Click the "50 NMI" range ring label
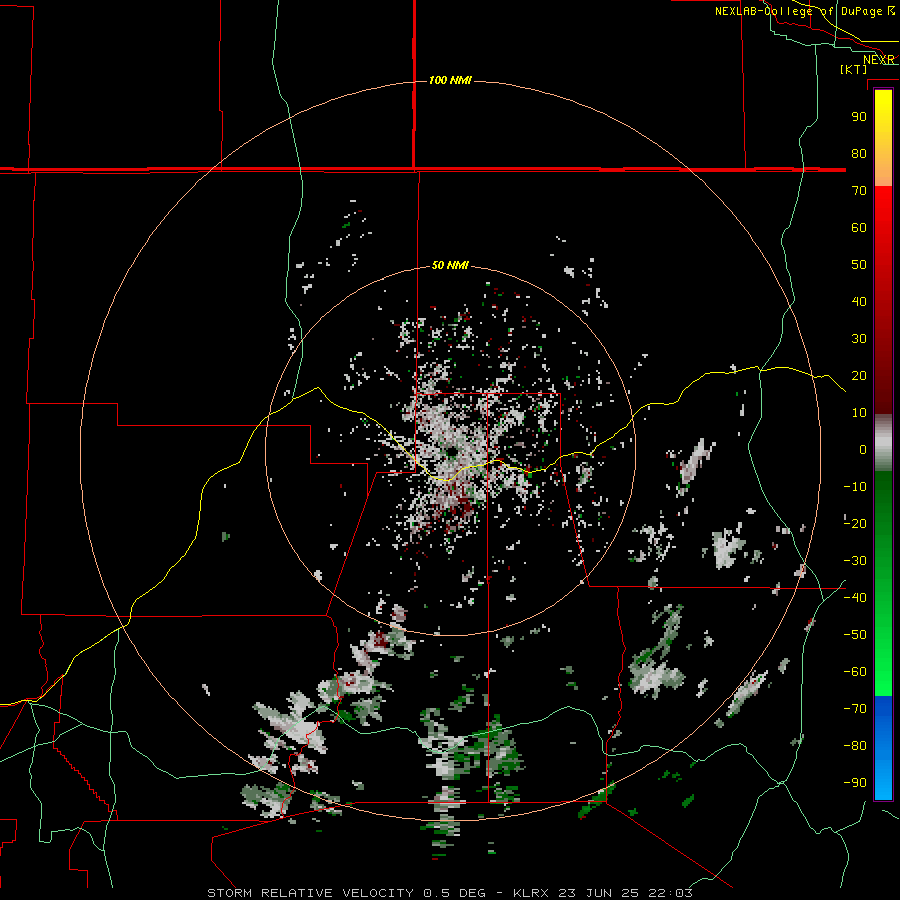This screenshot has width=900, height=900. (450, 265)
